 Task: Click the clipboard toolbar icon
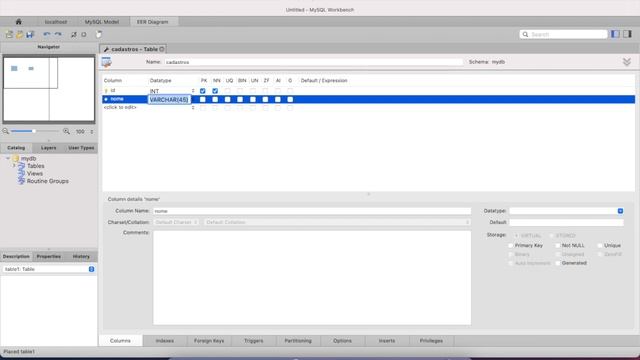98,35
